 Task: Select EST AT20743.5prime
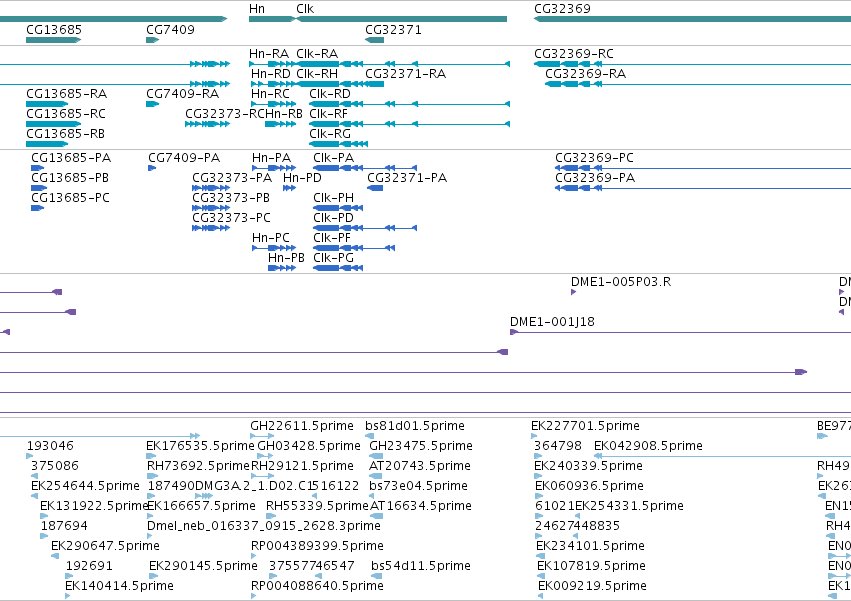pos(420,466)
